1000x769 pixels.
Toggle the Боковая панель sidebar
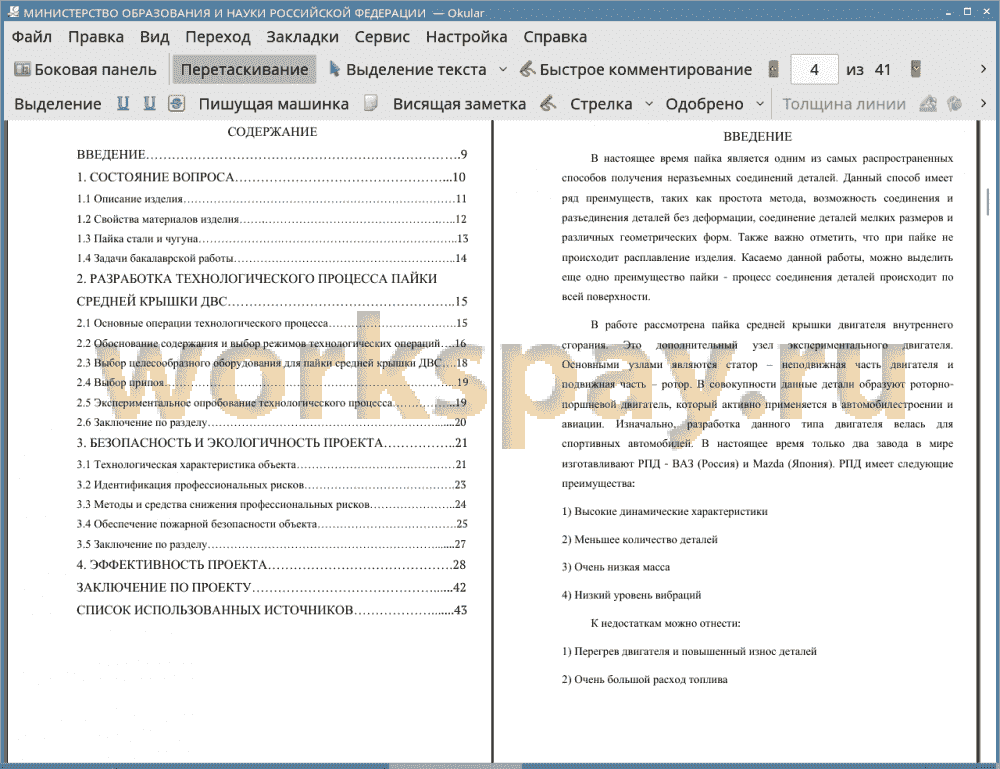coord(85,69)
